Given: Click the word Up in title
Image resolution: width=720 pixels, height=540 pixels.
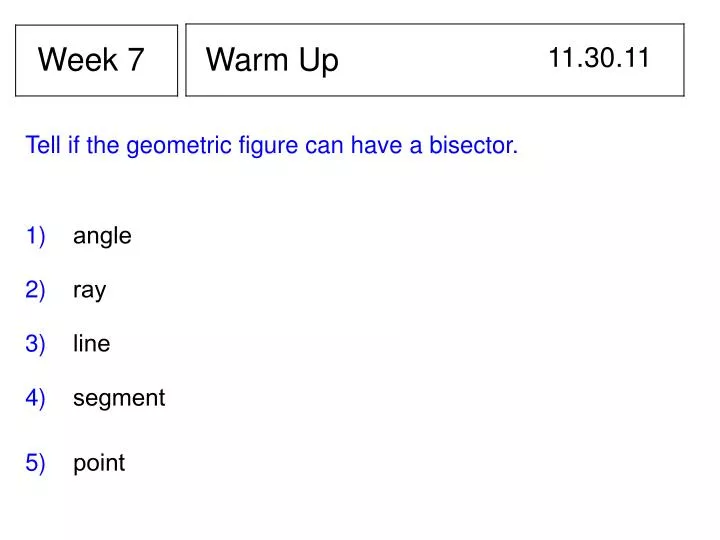Looking at the screenshot, I should (x=319, y=61).
